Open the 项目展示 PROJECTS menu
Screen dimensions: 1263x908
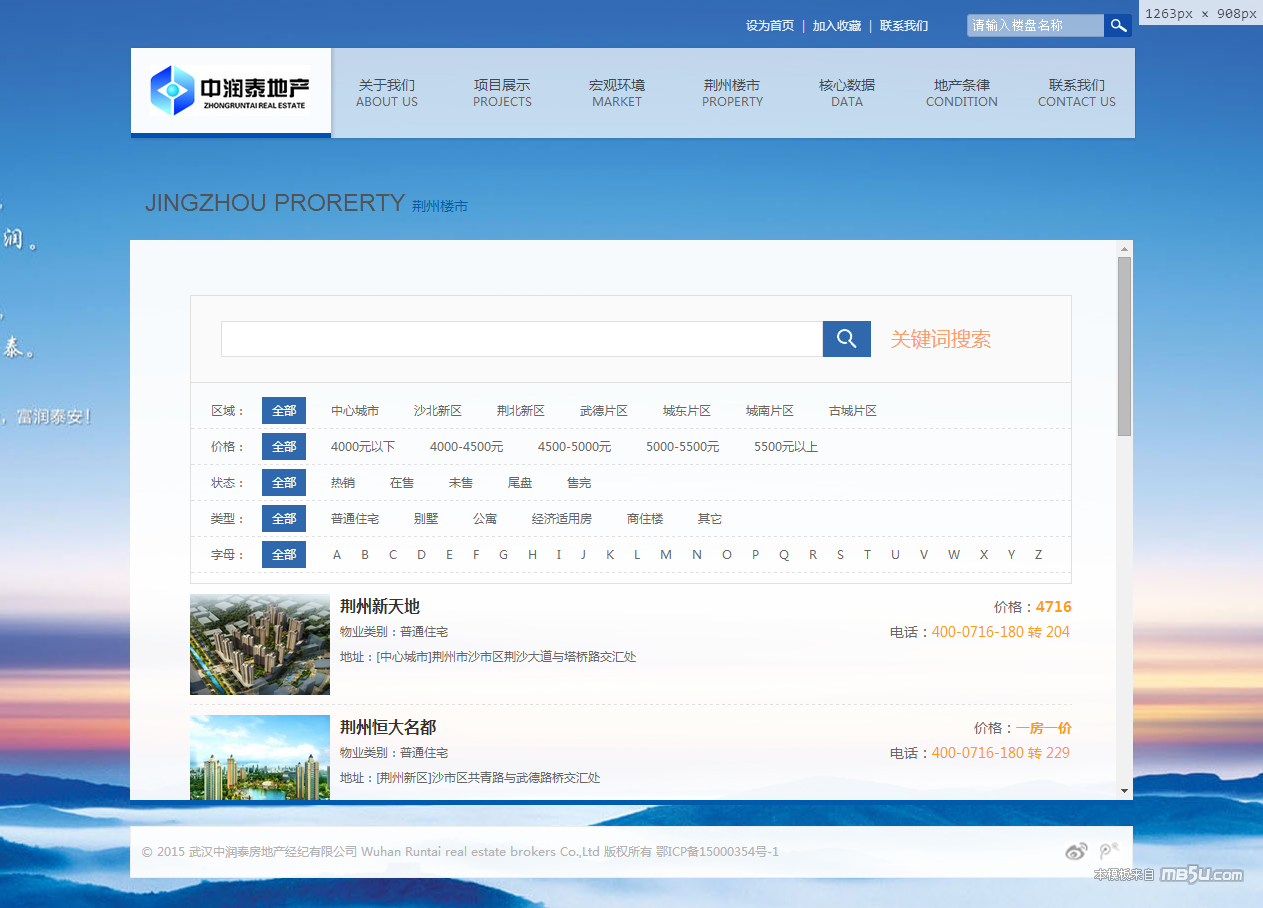(x=502, y=93)
